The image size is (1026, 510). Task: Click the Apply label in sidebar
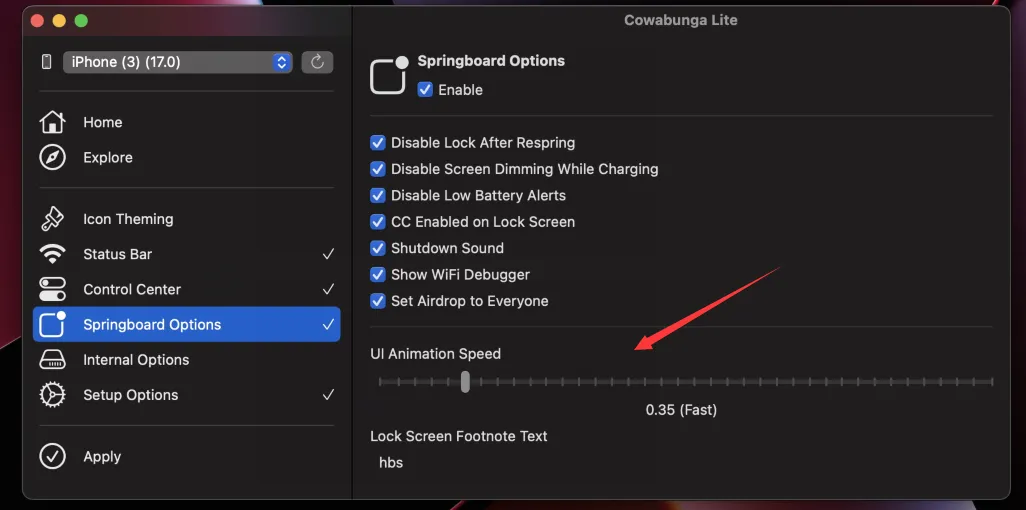pos(102,456)
